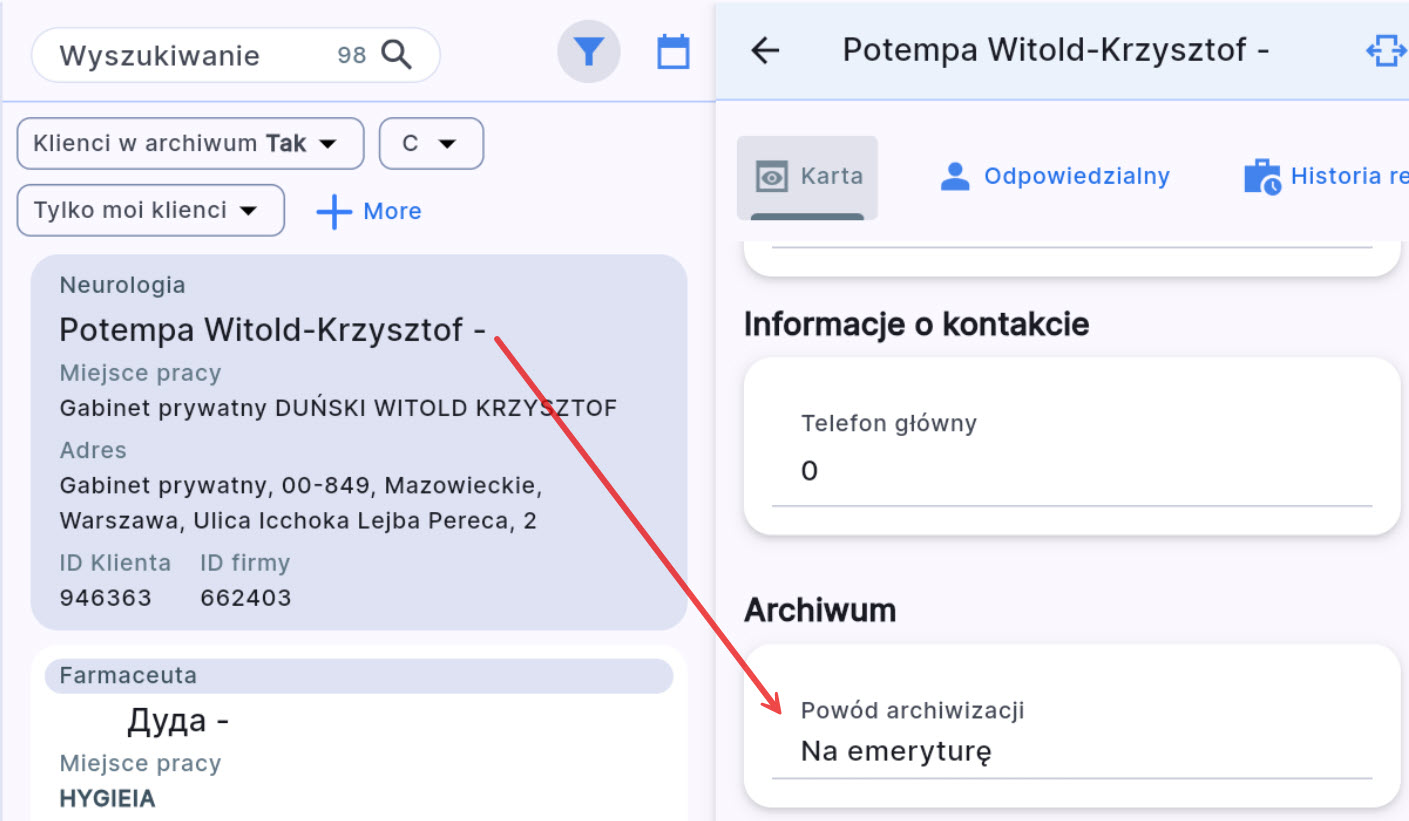Toggle the funnel filter icon

click(x=588, y=51)
